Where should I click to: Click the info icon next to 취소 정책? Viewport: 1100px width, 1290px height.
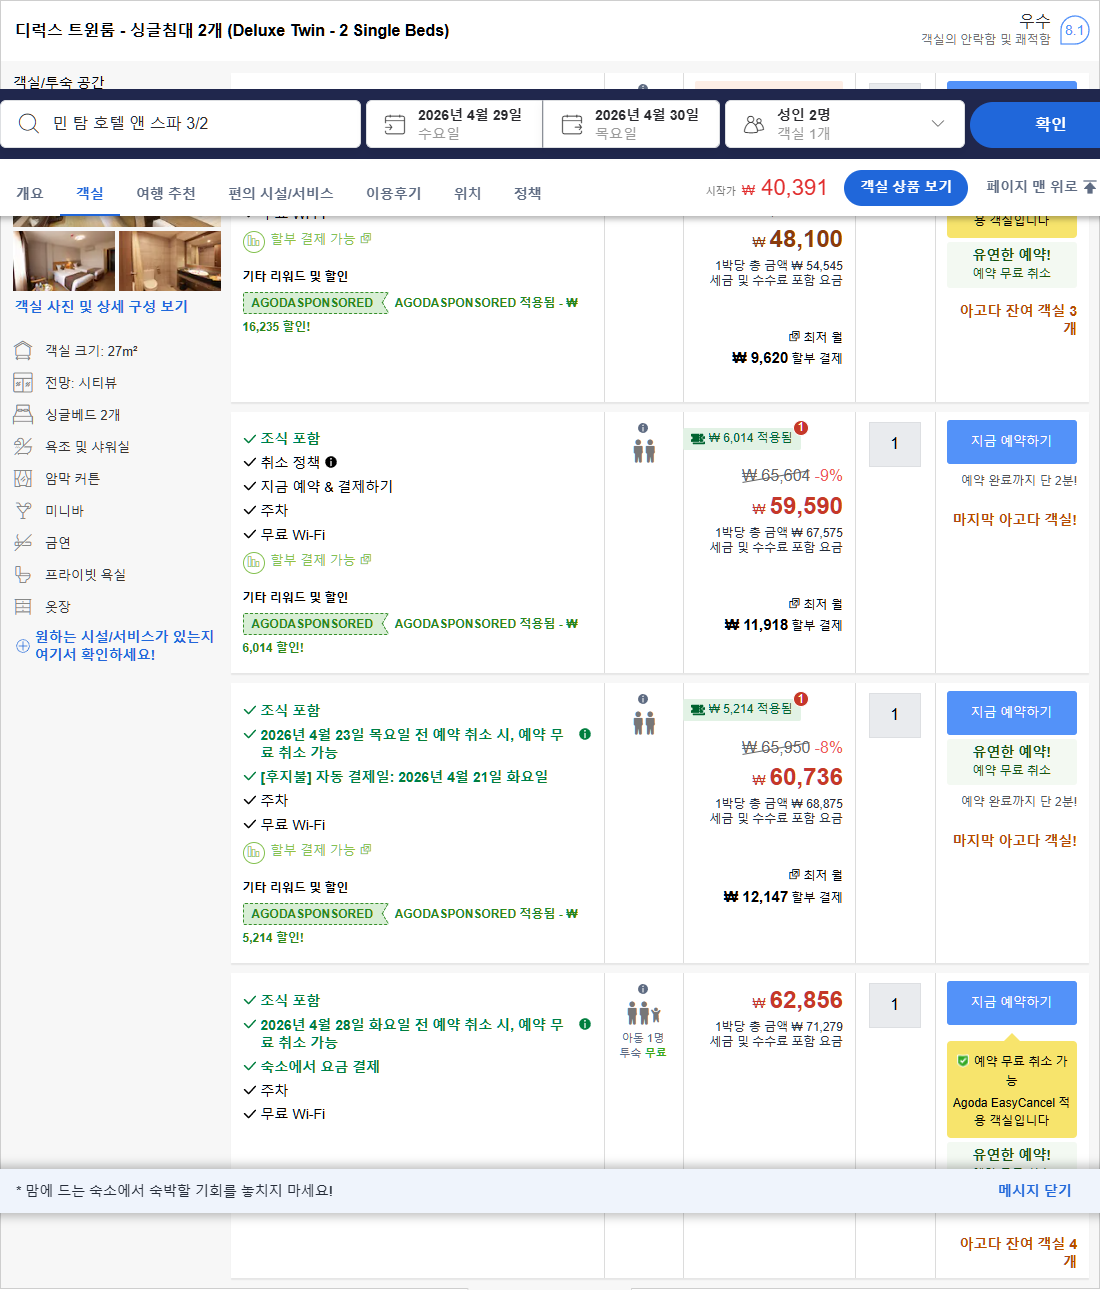click(330, 461)
